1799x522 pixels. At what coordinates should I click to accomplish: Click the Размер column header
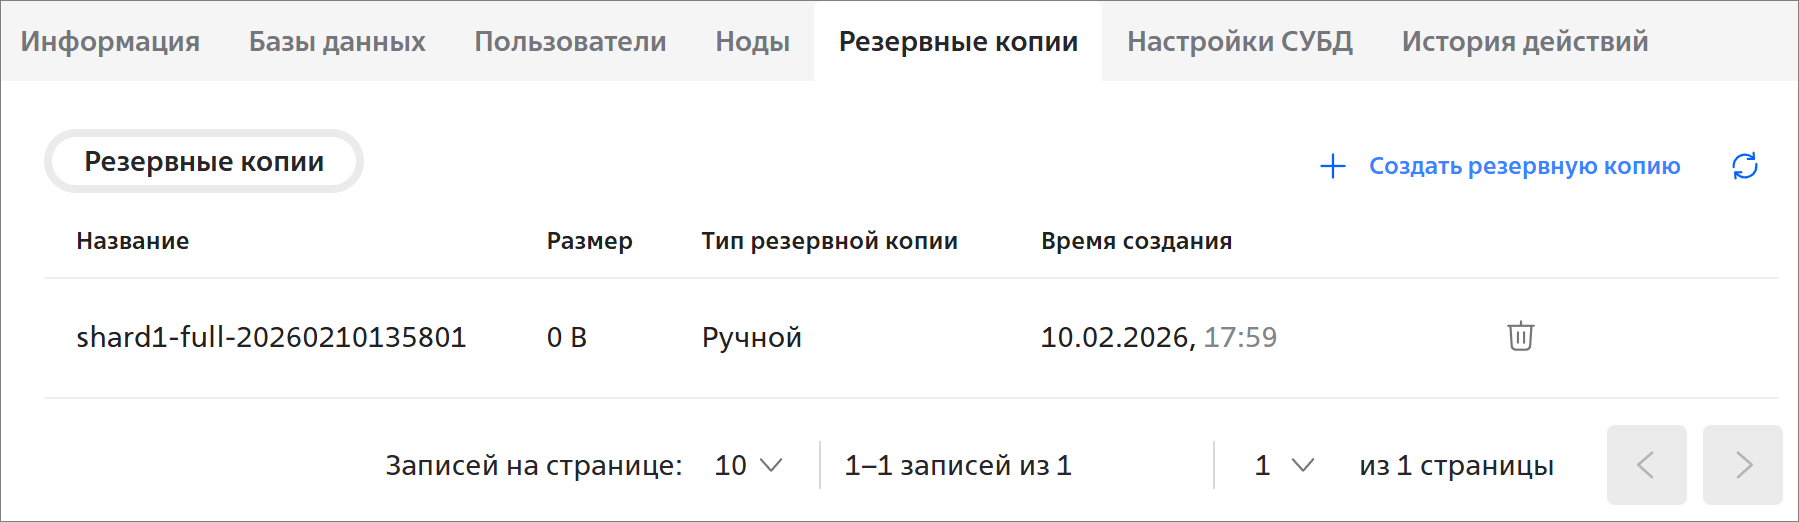589,241
